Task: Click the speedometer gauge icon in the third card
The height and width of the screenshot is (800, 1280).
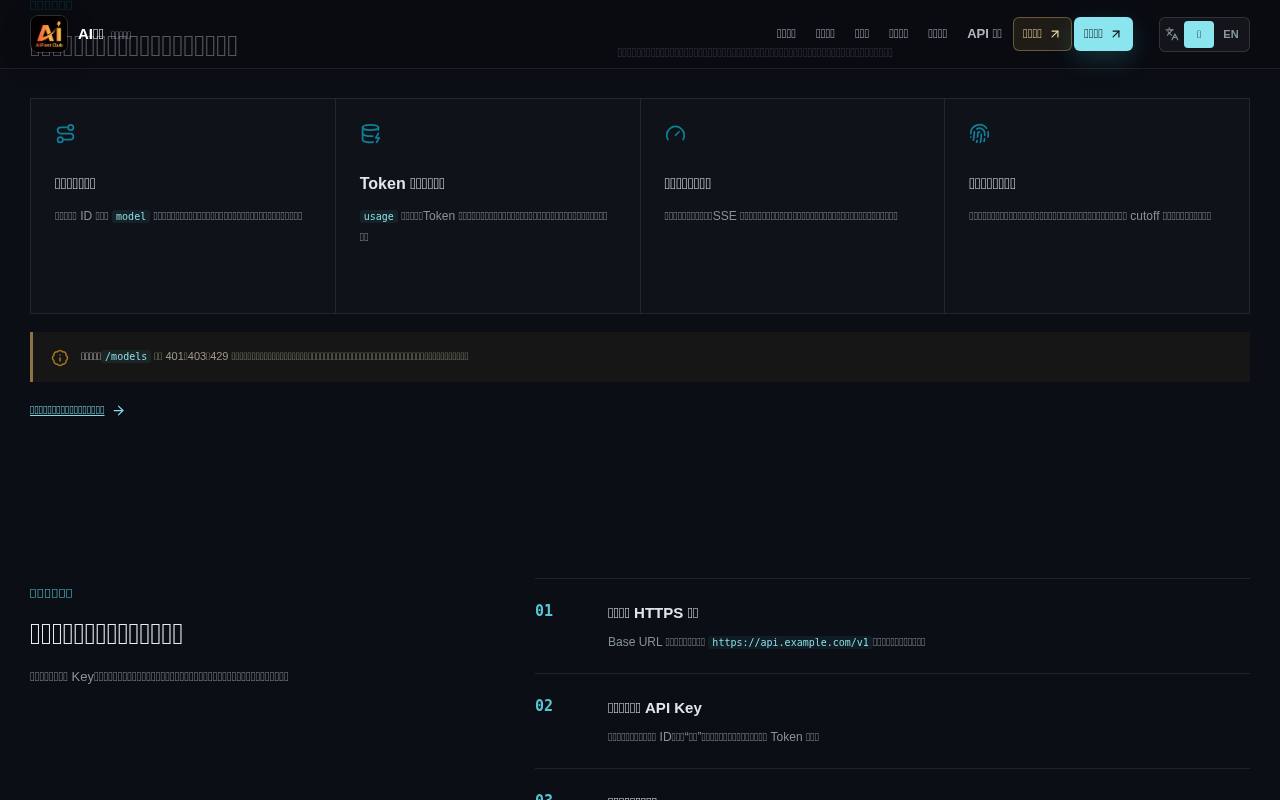Action: pyautogui.click(x=675, y=134)
